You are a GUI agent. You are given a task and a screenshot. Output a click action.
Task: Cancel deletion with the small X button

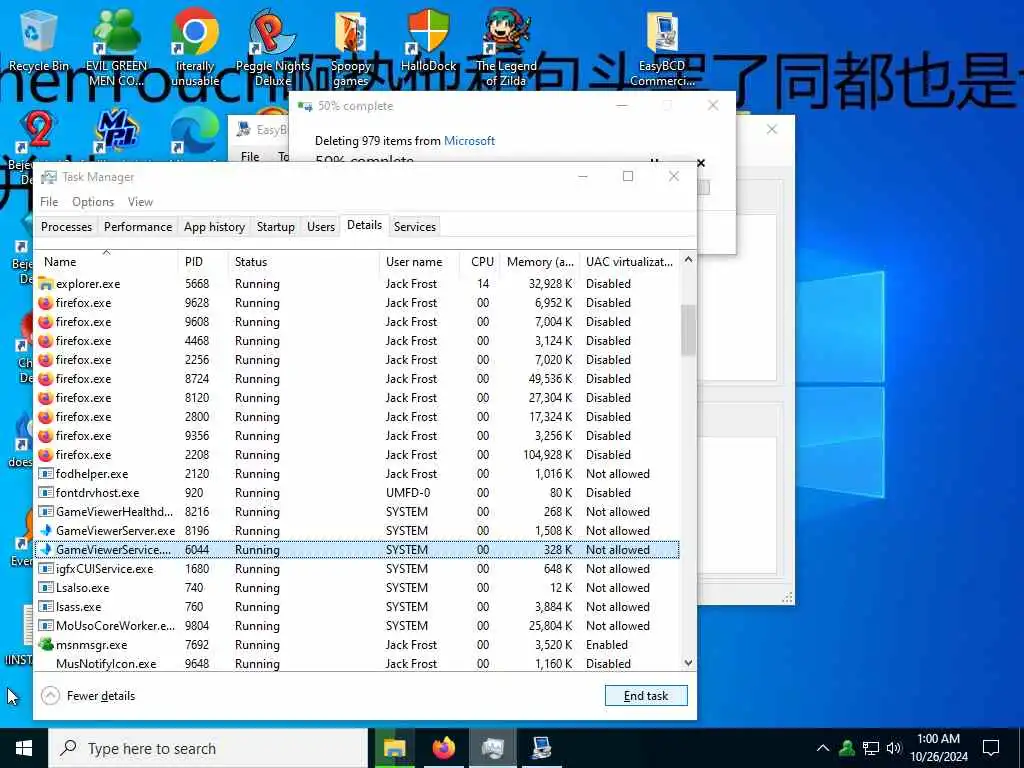[x=701, y=163]
